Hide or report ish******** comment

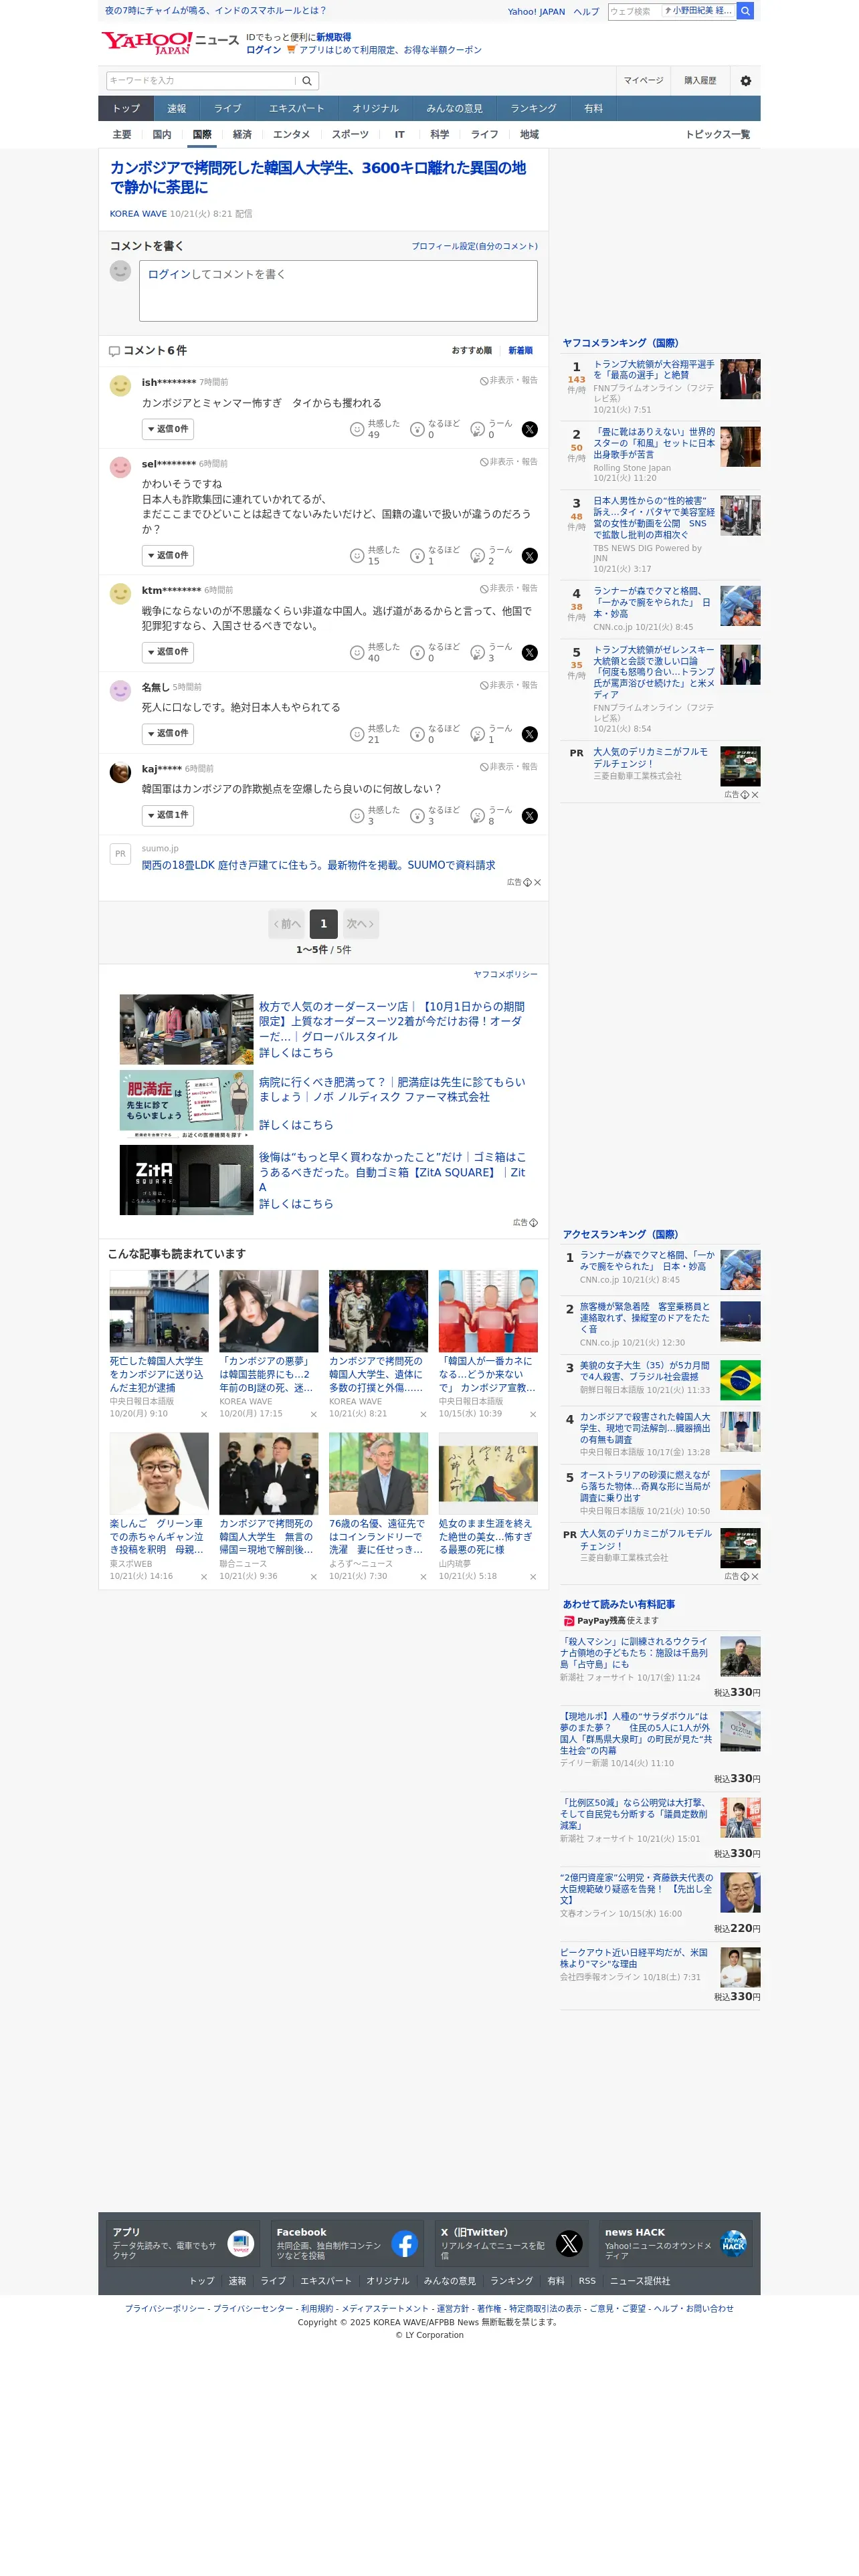[x=508, y=381]
